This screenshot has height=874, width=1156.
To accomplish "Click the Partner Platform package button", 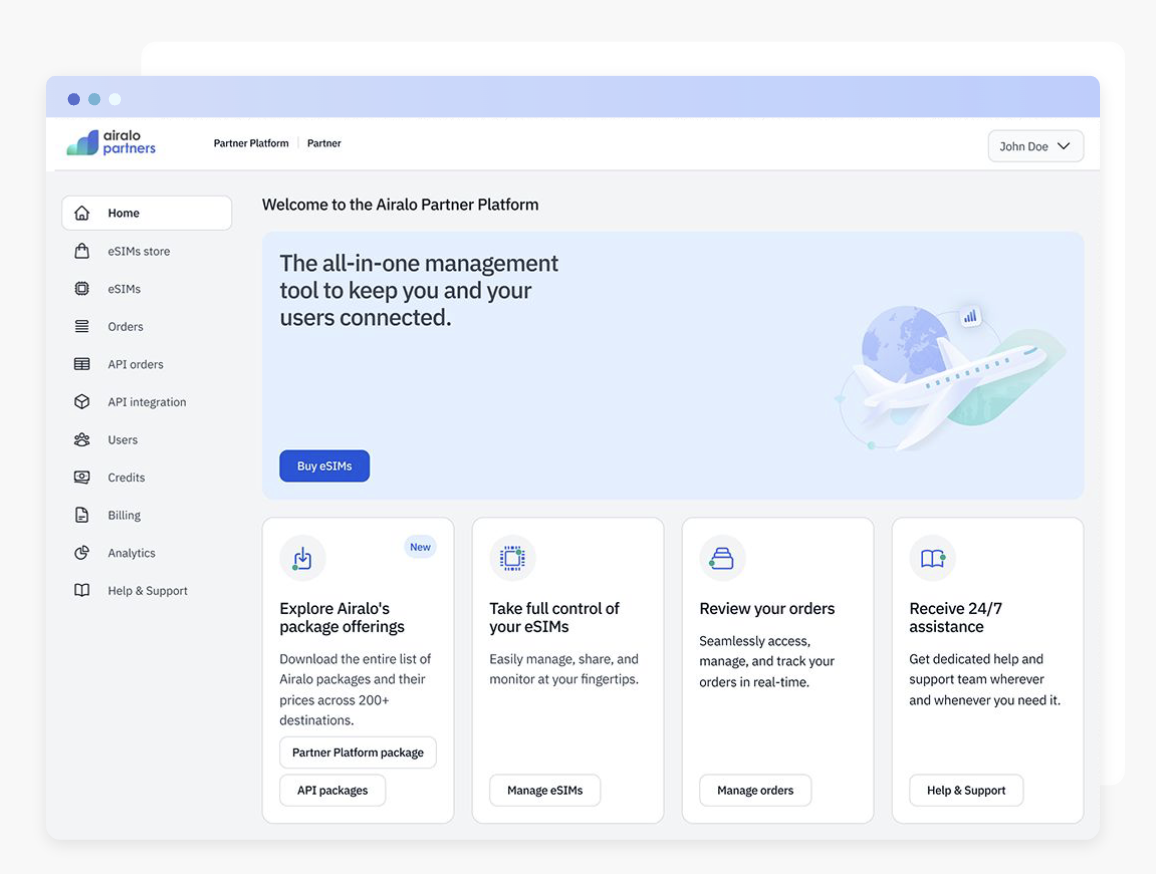I will [358, 752].
